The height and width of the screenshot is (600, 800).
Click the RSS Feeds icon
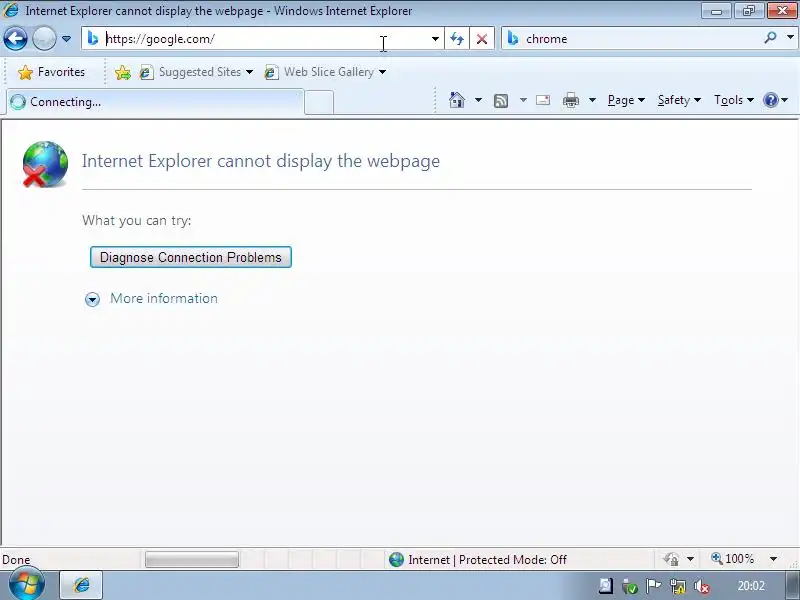tap(501, 101)
